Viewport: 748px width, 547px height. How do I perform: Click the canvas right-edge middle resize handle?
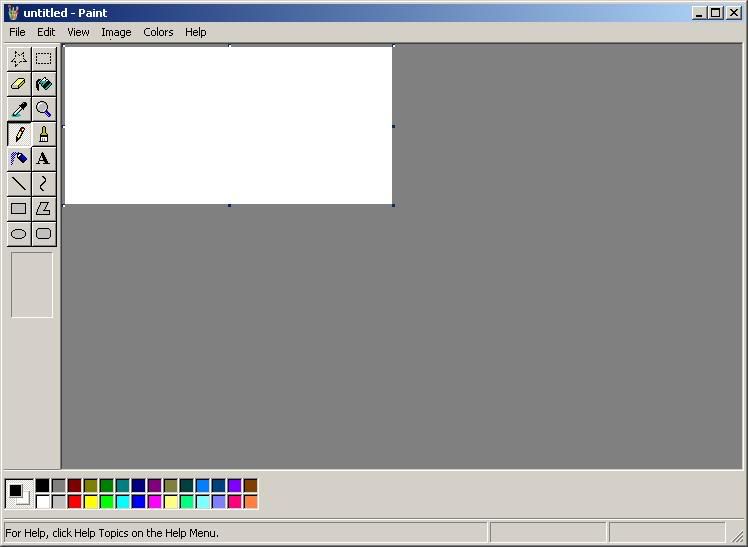click(394, 126)
